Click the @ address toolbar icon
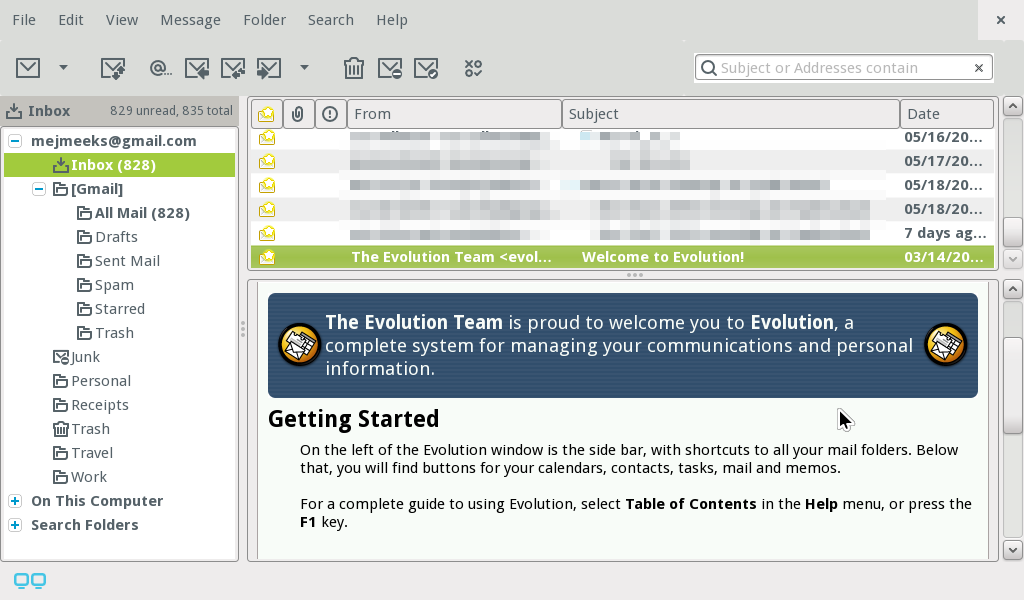This screenshot has height=600, width=1024. pos(160,68)
